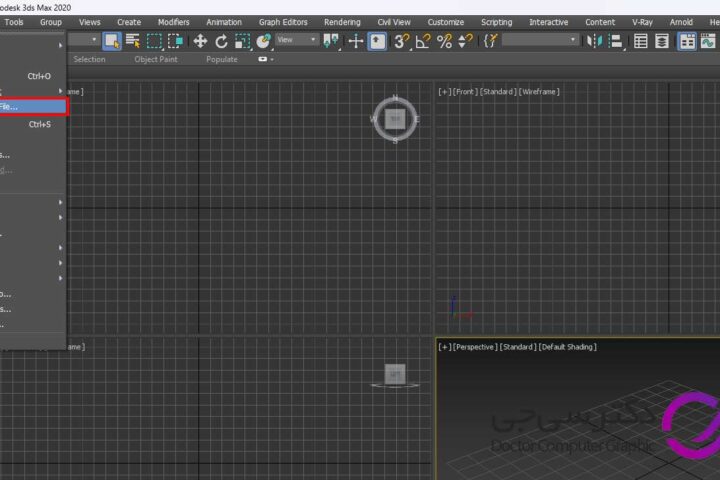The width and height of the screenshot is (720, 480).
Task: Click [Front] viewport view label
Action: point(466,92)
